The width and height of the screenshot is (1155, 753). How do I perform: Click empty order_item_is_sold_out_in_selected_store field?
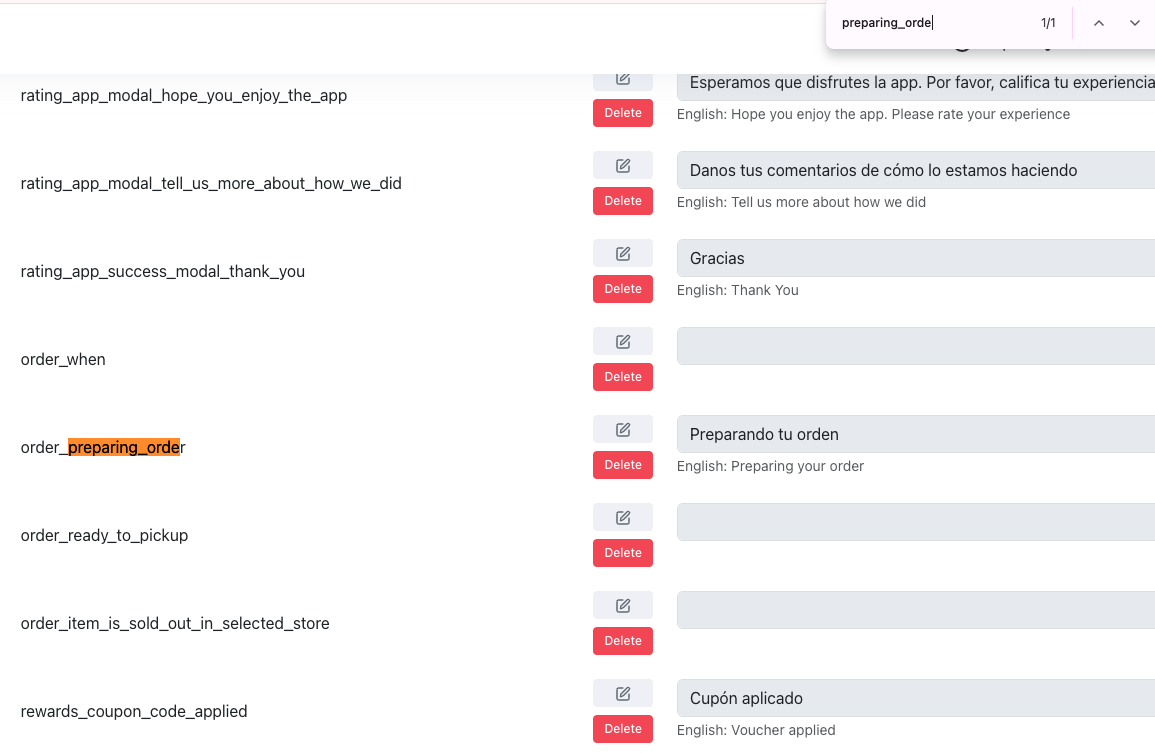916,610
